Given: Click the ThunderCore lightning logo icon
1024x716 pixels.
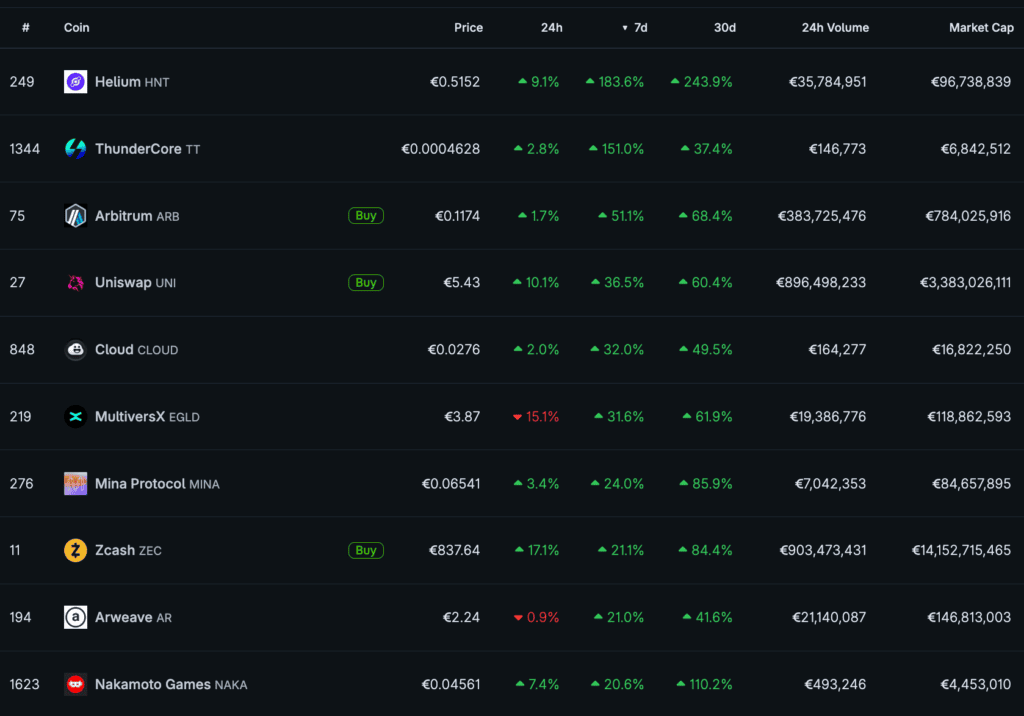Looking at the screenshot, I should [x=75, y=149].
